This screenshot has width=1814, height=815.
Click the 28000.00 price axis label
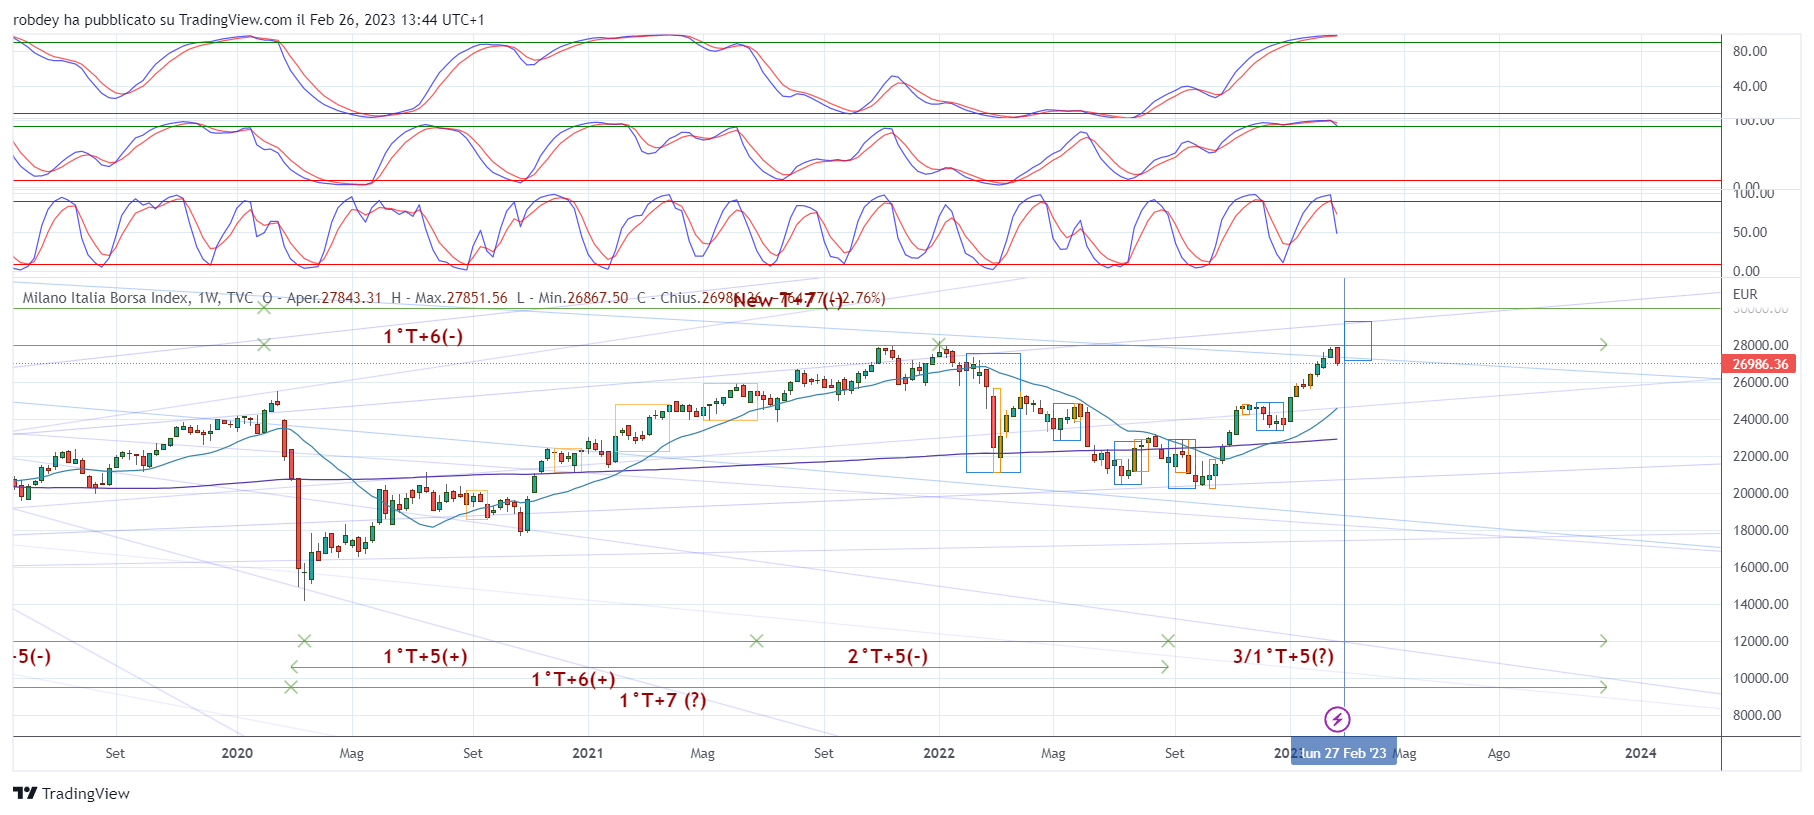click(x=1760, y=345)
